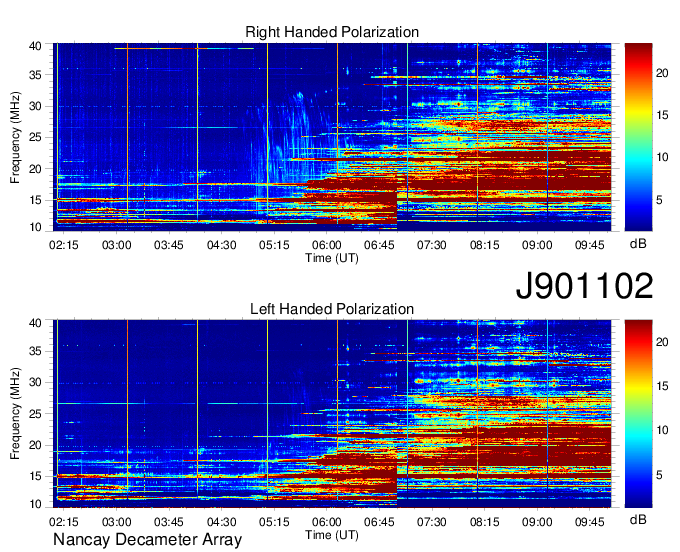This screenshot has height=552, width=680.
Task: Click the 08:15 tick under the top plot
Action: tap(484, 245)
